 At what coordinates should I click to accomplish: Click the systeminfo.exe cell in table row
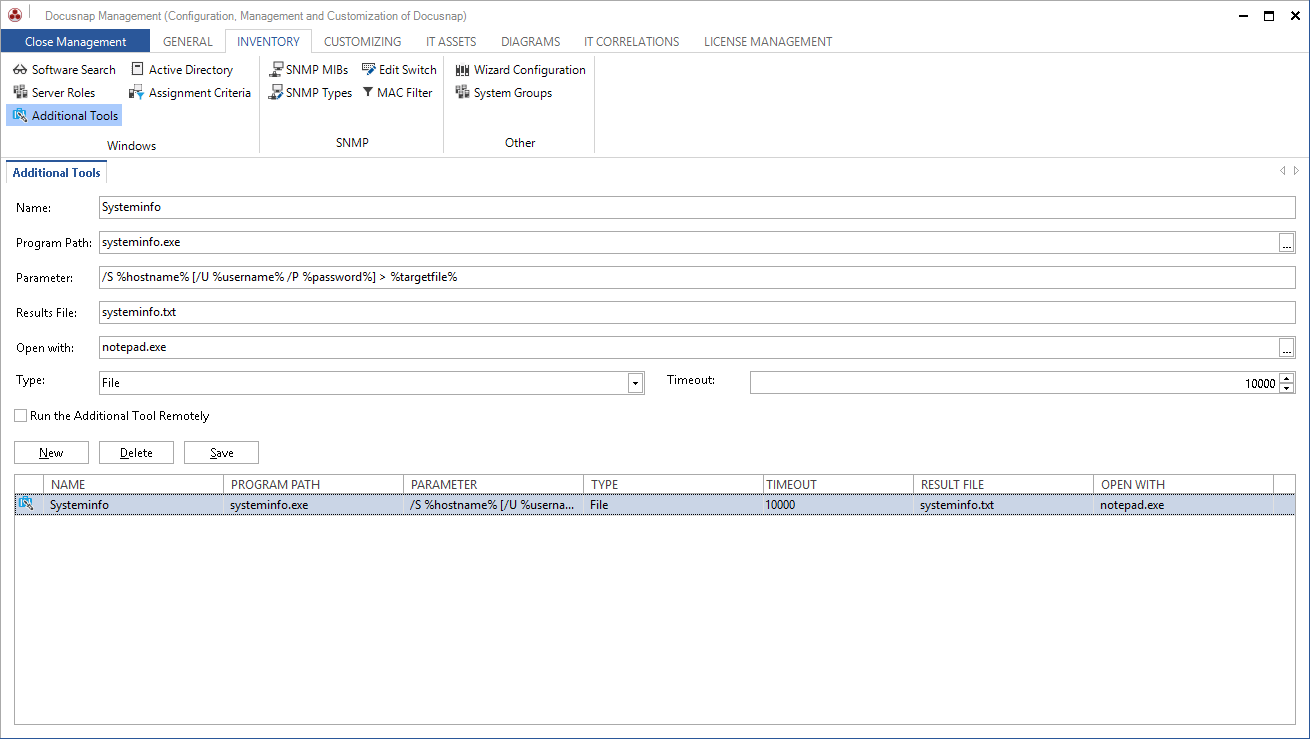[313, 505]
